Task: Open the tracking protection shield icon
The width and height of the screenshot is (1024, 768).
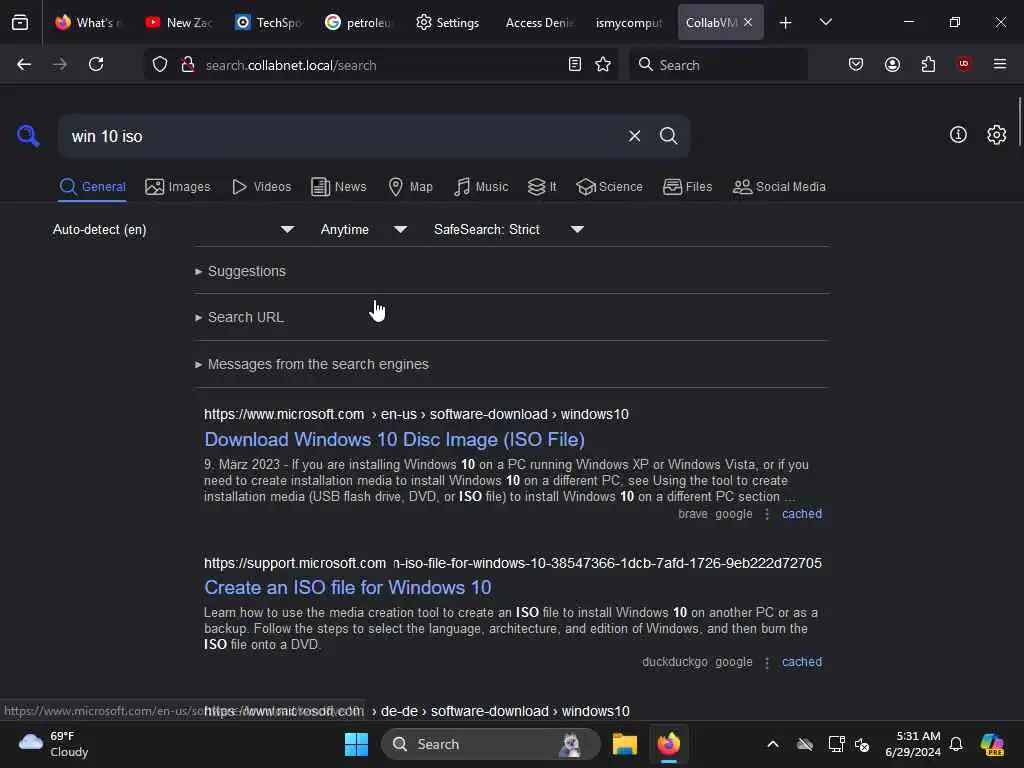Action: coord(160,65)
